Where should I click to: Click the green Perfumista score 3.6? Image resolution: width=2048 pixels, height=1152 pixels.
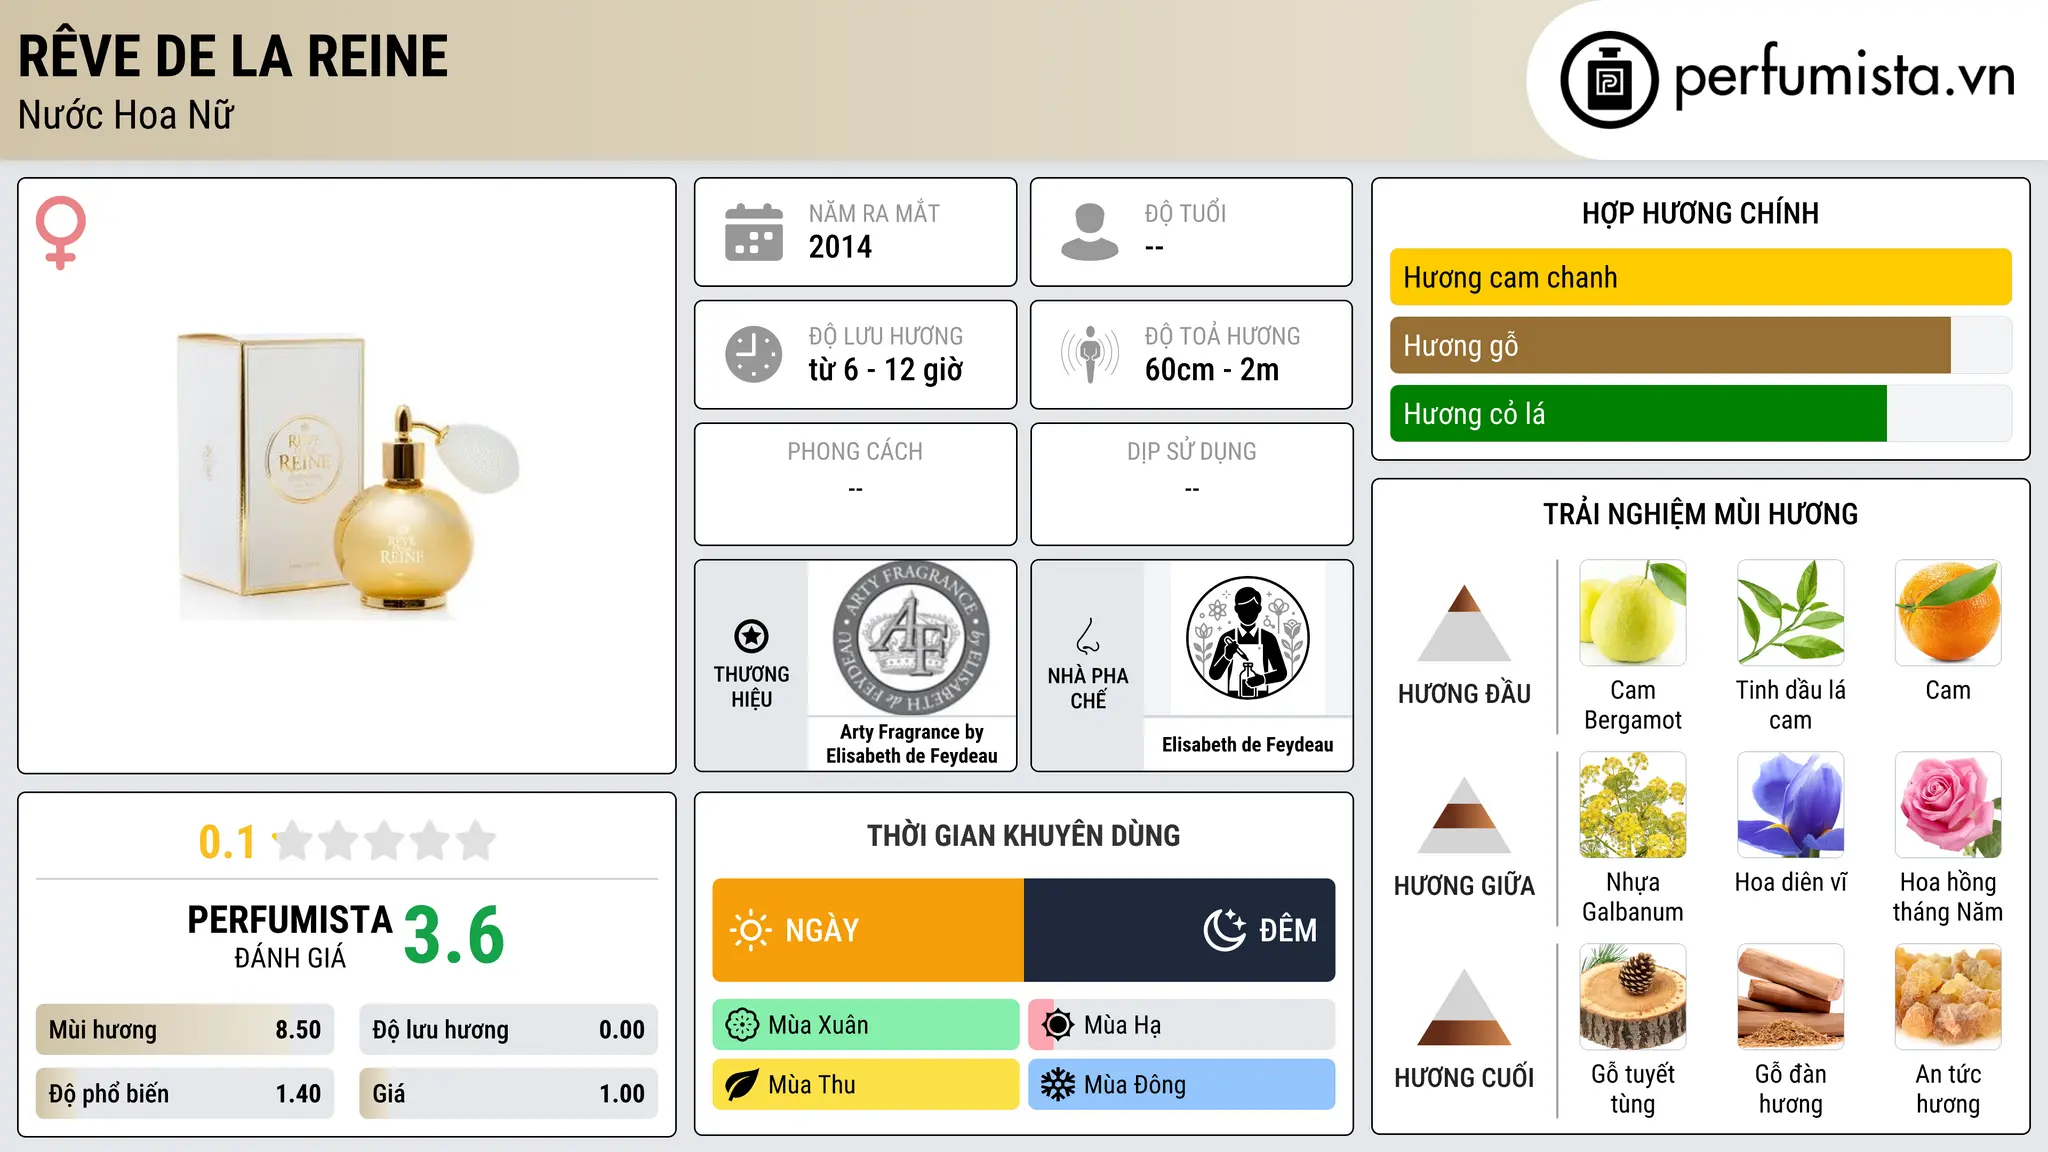click(455, 936)
